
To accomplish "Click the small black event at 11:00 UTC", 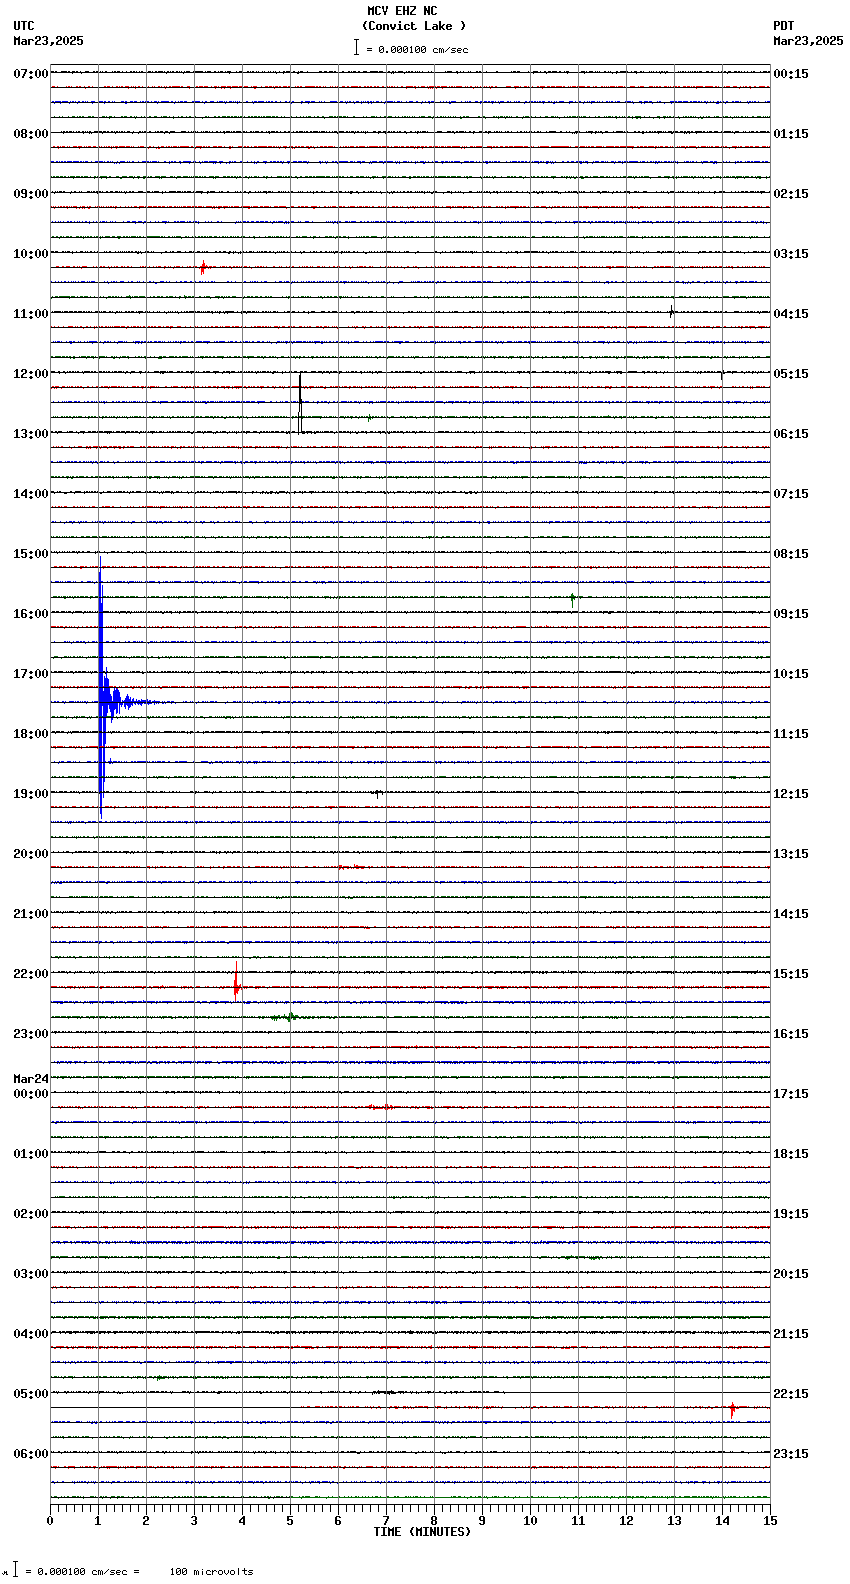I will (x=671, y=312).
